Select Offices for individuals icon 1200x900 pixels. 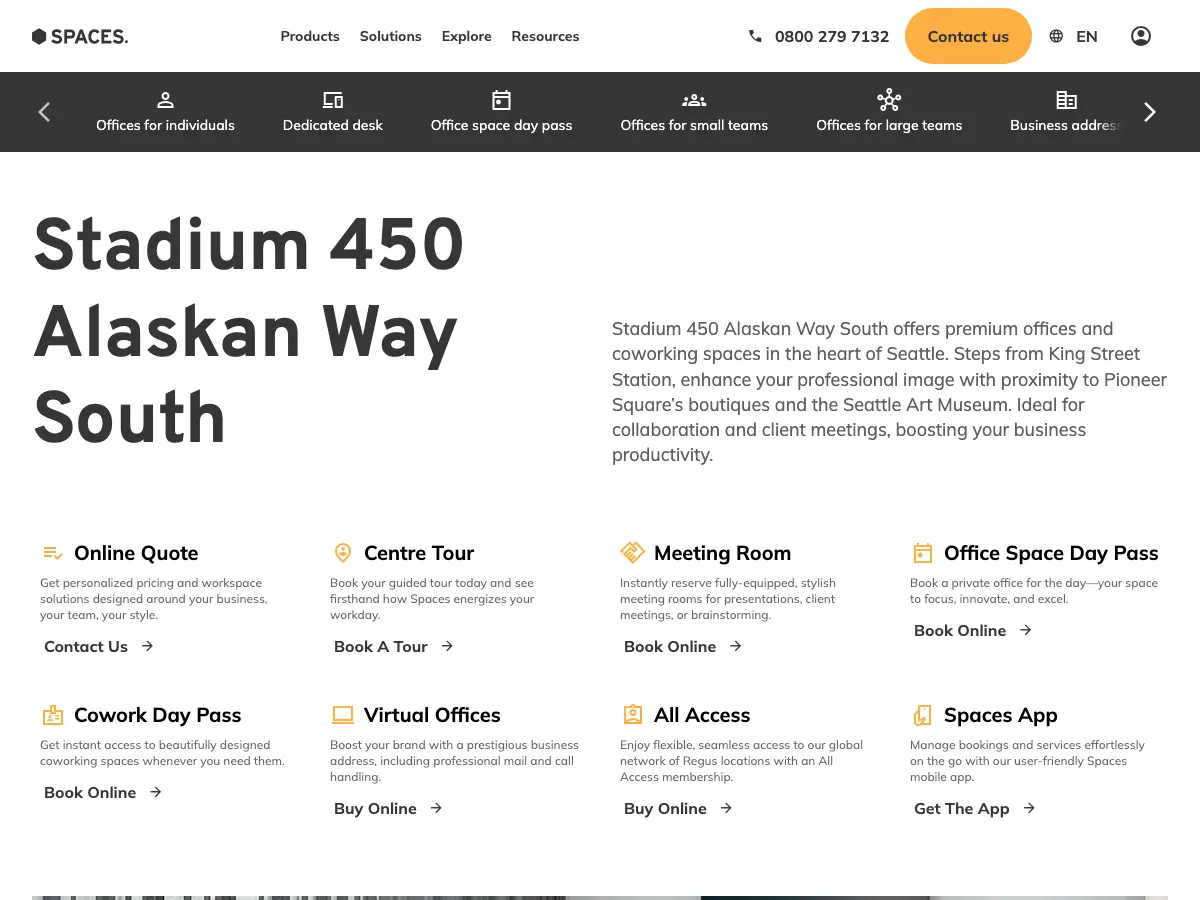[166, 100]
